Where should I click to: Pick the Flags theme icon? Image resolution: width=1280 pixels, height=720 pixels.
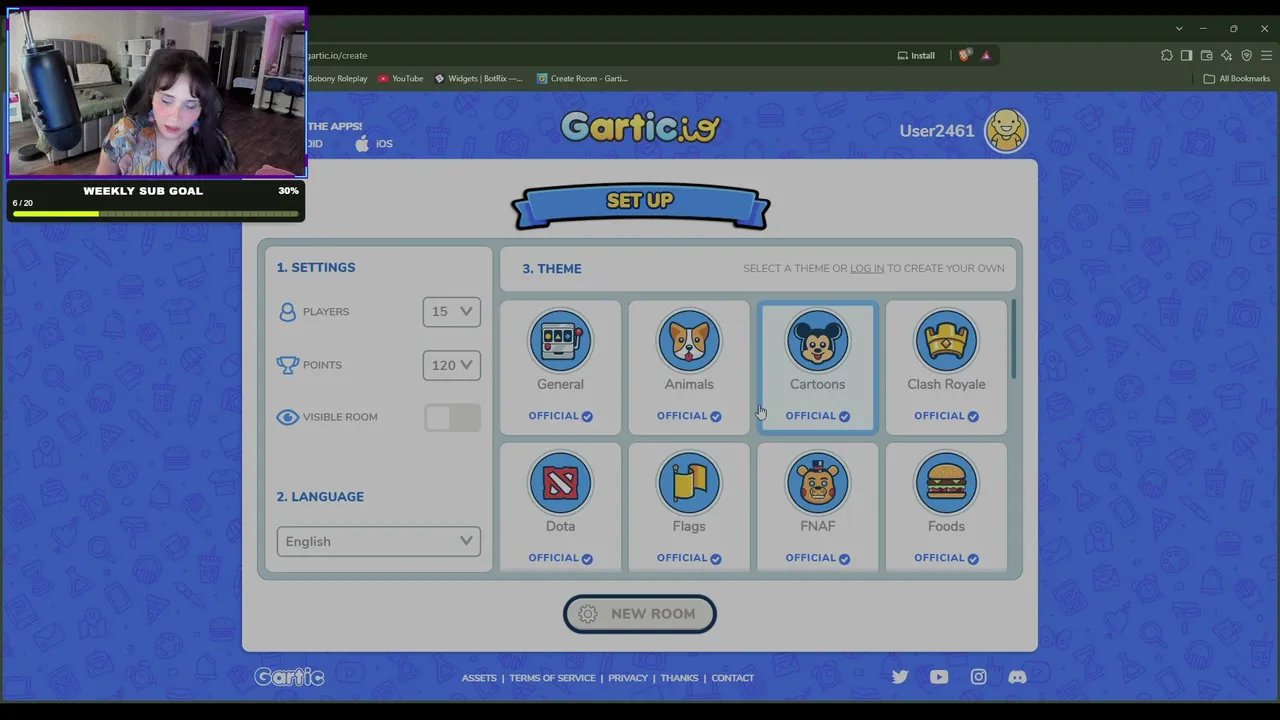click(689, 483)
